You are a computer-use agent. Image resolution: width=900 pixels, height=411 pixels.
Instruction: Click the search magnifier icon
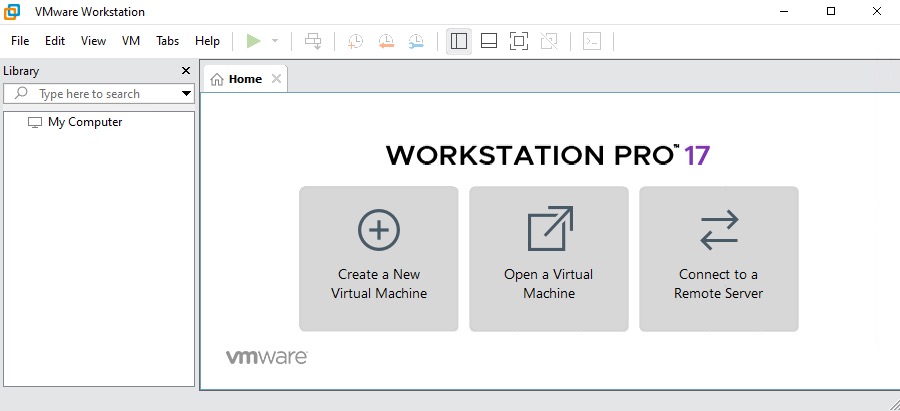coord(21,93)
